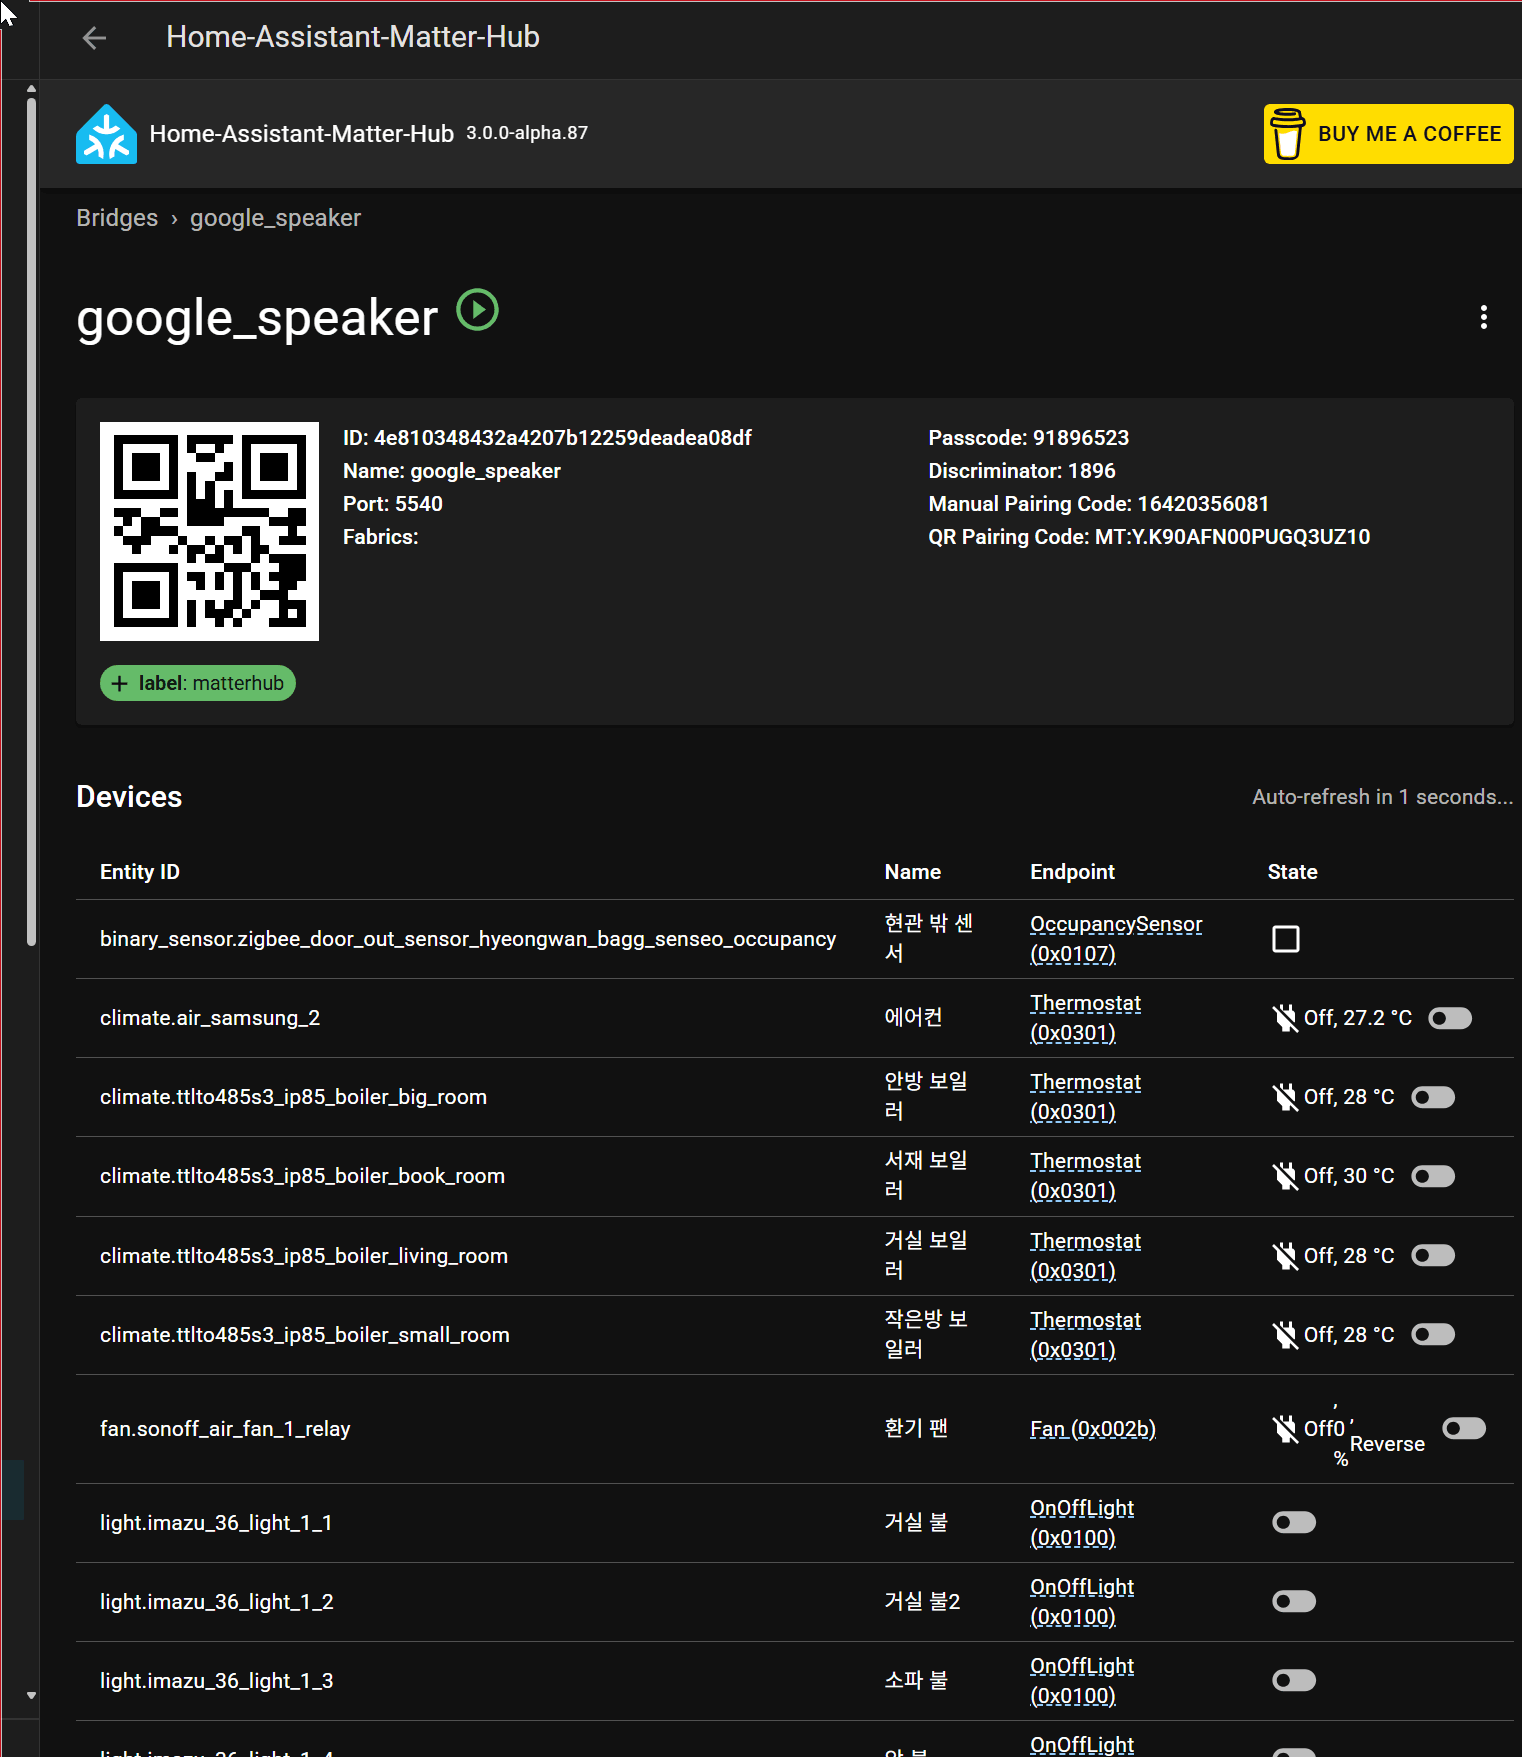This screenshot has width=1522, height=1757.
Task: Click power-off icon for fan.sonoff_air_fan_1_relay
Action: click(1285, 1429)
